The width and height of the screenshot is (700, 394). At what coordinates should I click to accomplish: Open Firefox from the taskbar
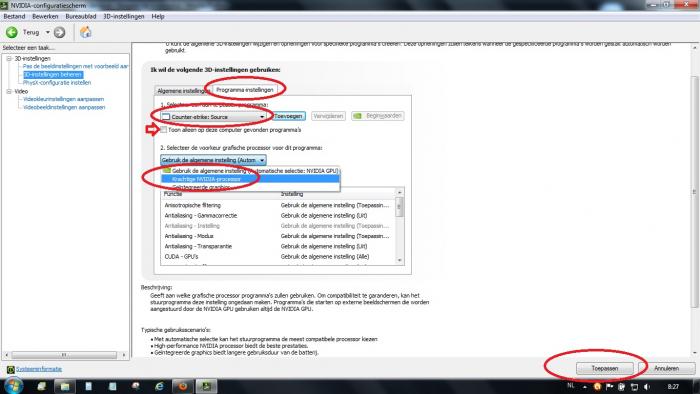[x=183, y=386]
